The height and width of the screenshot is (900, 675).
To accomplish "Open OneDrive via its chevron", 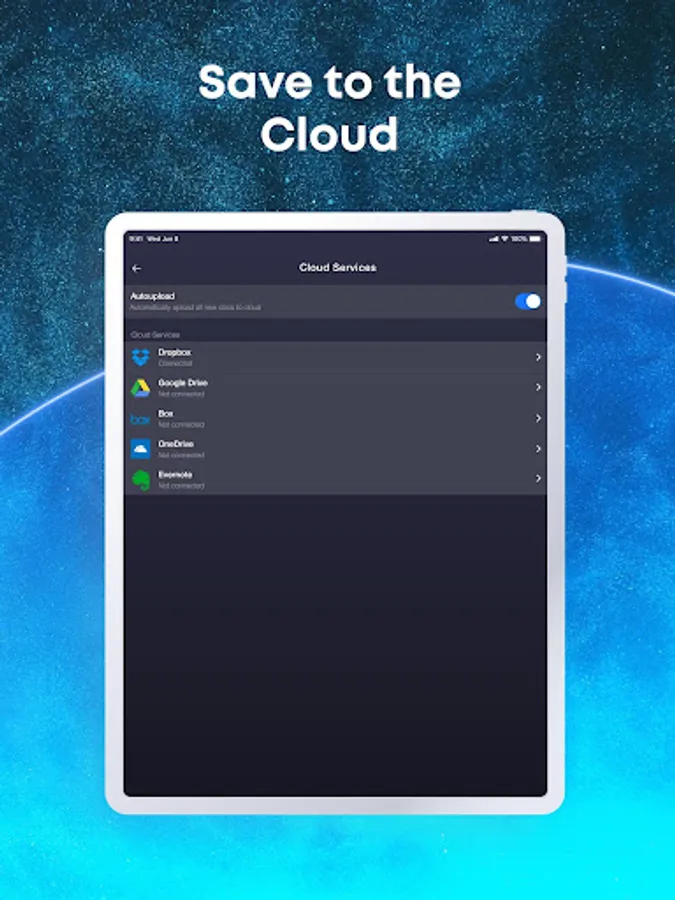I will tap(538, 449).
